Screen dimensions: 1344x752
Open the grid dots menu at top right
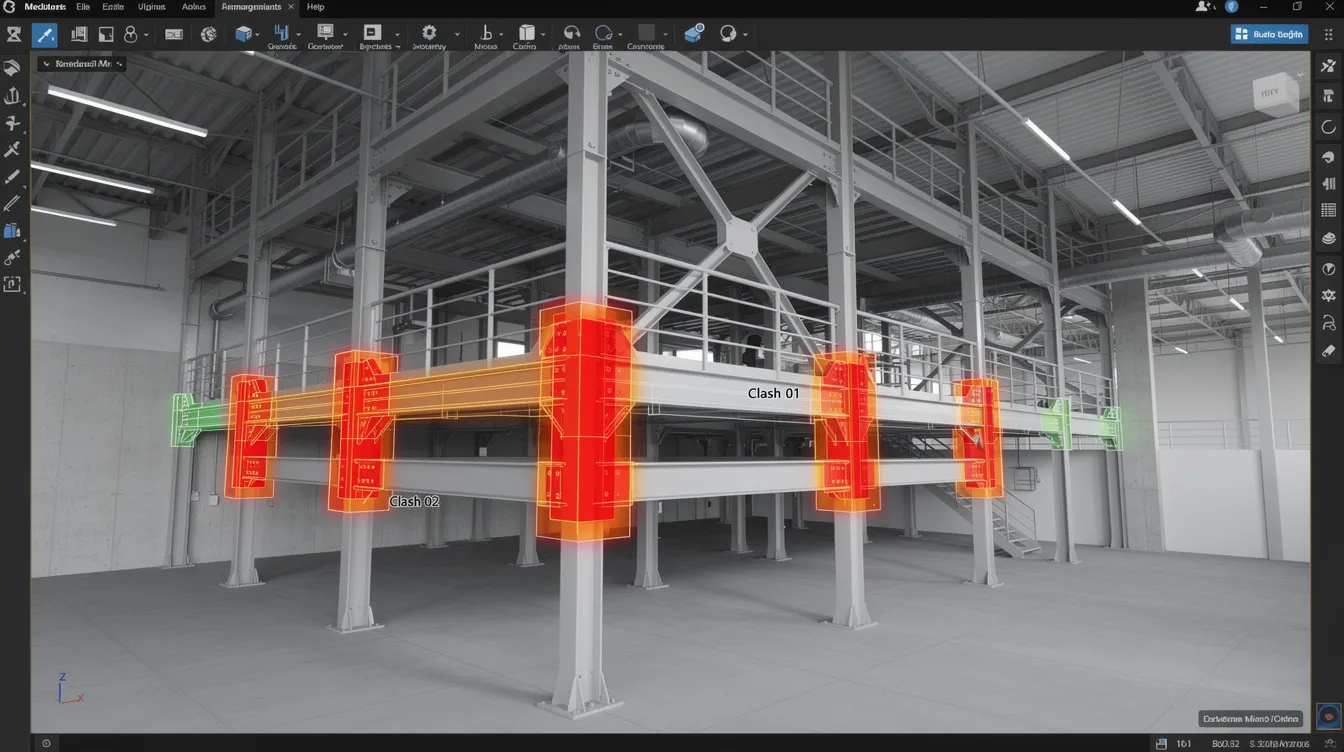[1329, 35]
